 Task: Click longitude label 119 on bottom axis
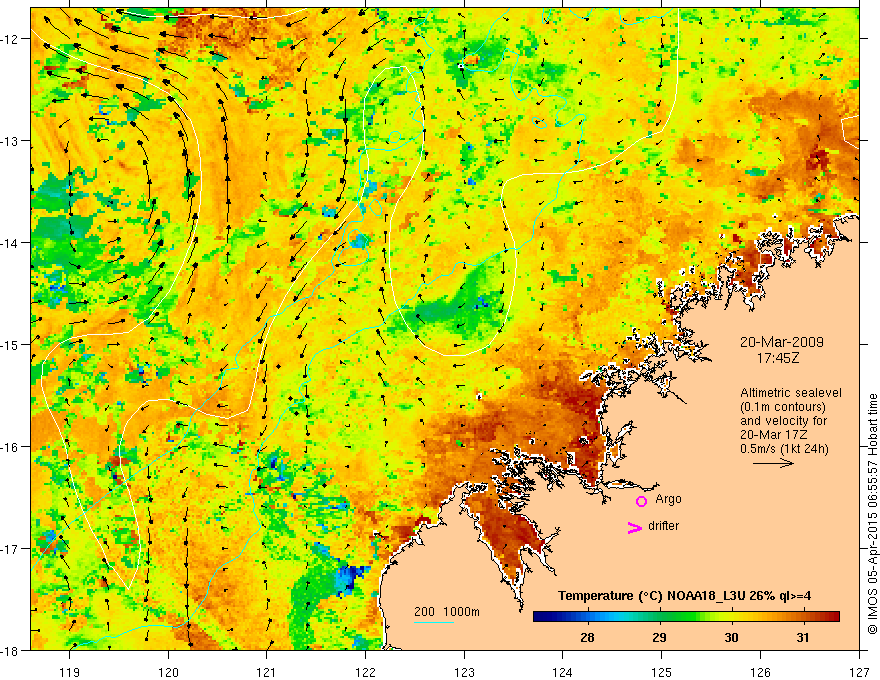point(70,672)
